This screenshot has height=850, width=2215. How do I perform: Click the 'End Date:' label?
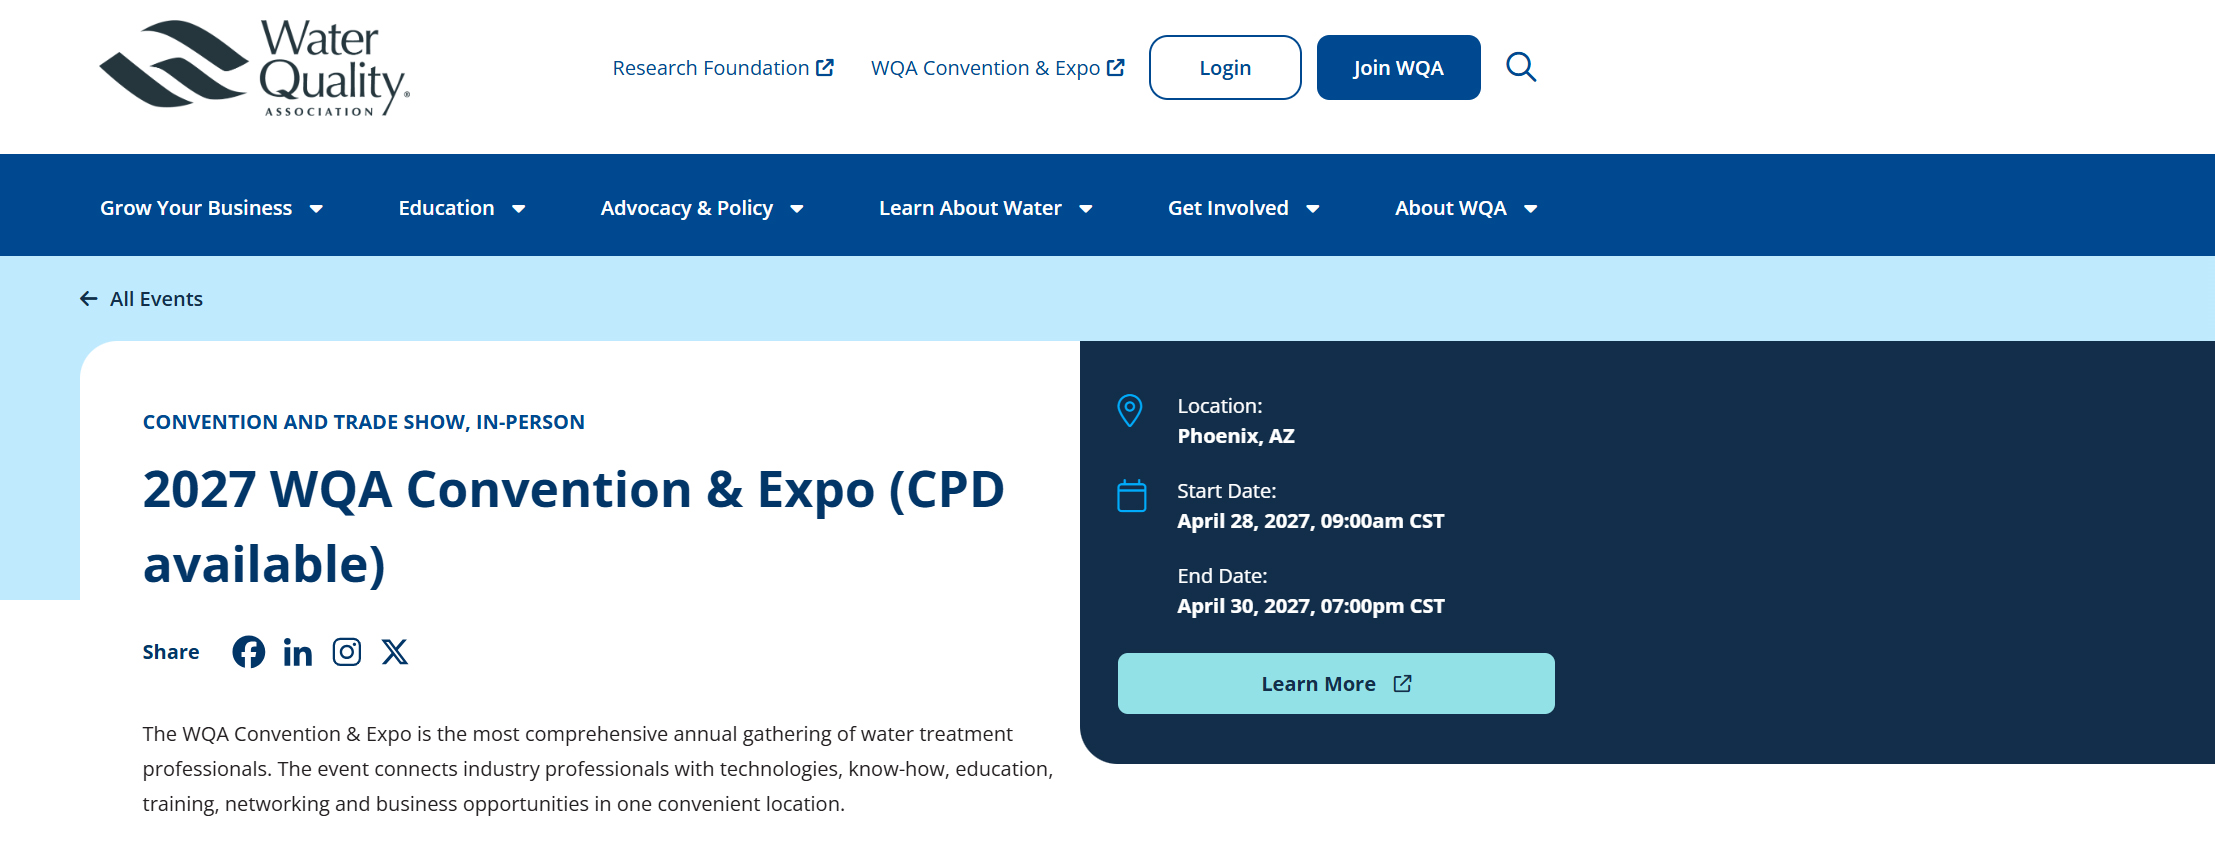click(x=1222, y=576)
